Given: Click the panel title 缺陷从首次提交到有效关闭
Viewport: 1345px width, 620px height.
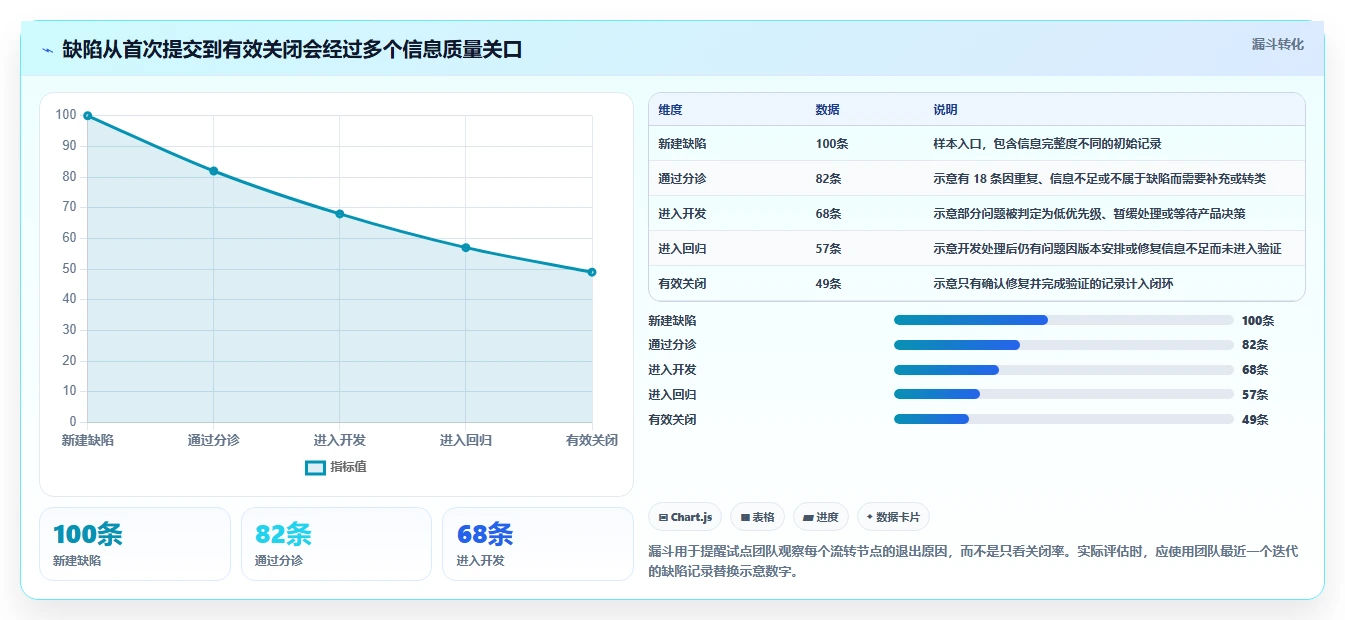Looking at the screenshot, I should (292, 49).
